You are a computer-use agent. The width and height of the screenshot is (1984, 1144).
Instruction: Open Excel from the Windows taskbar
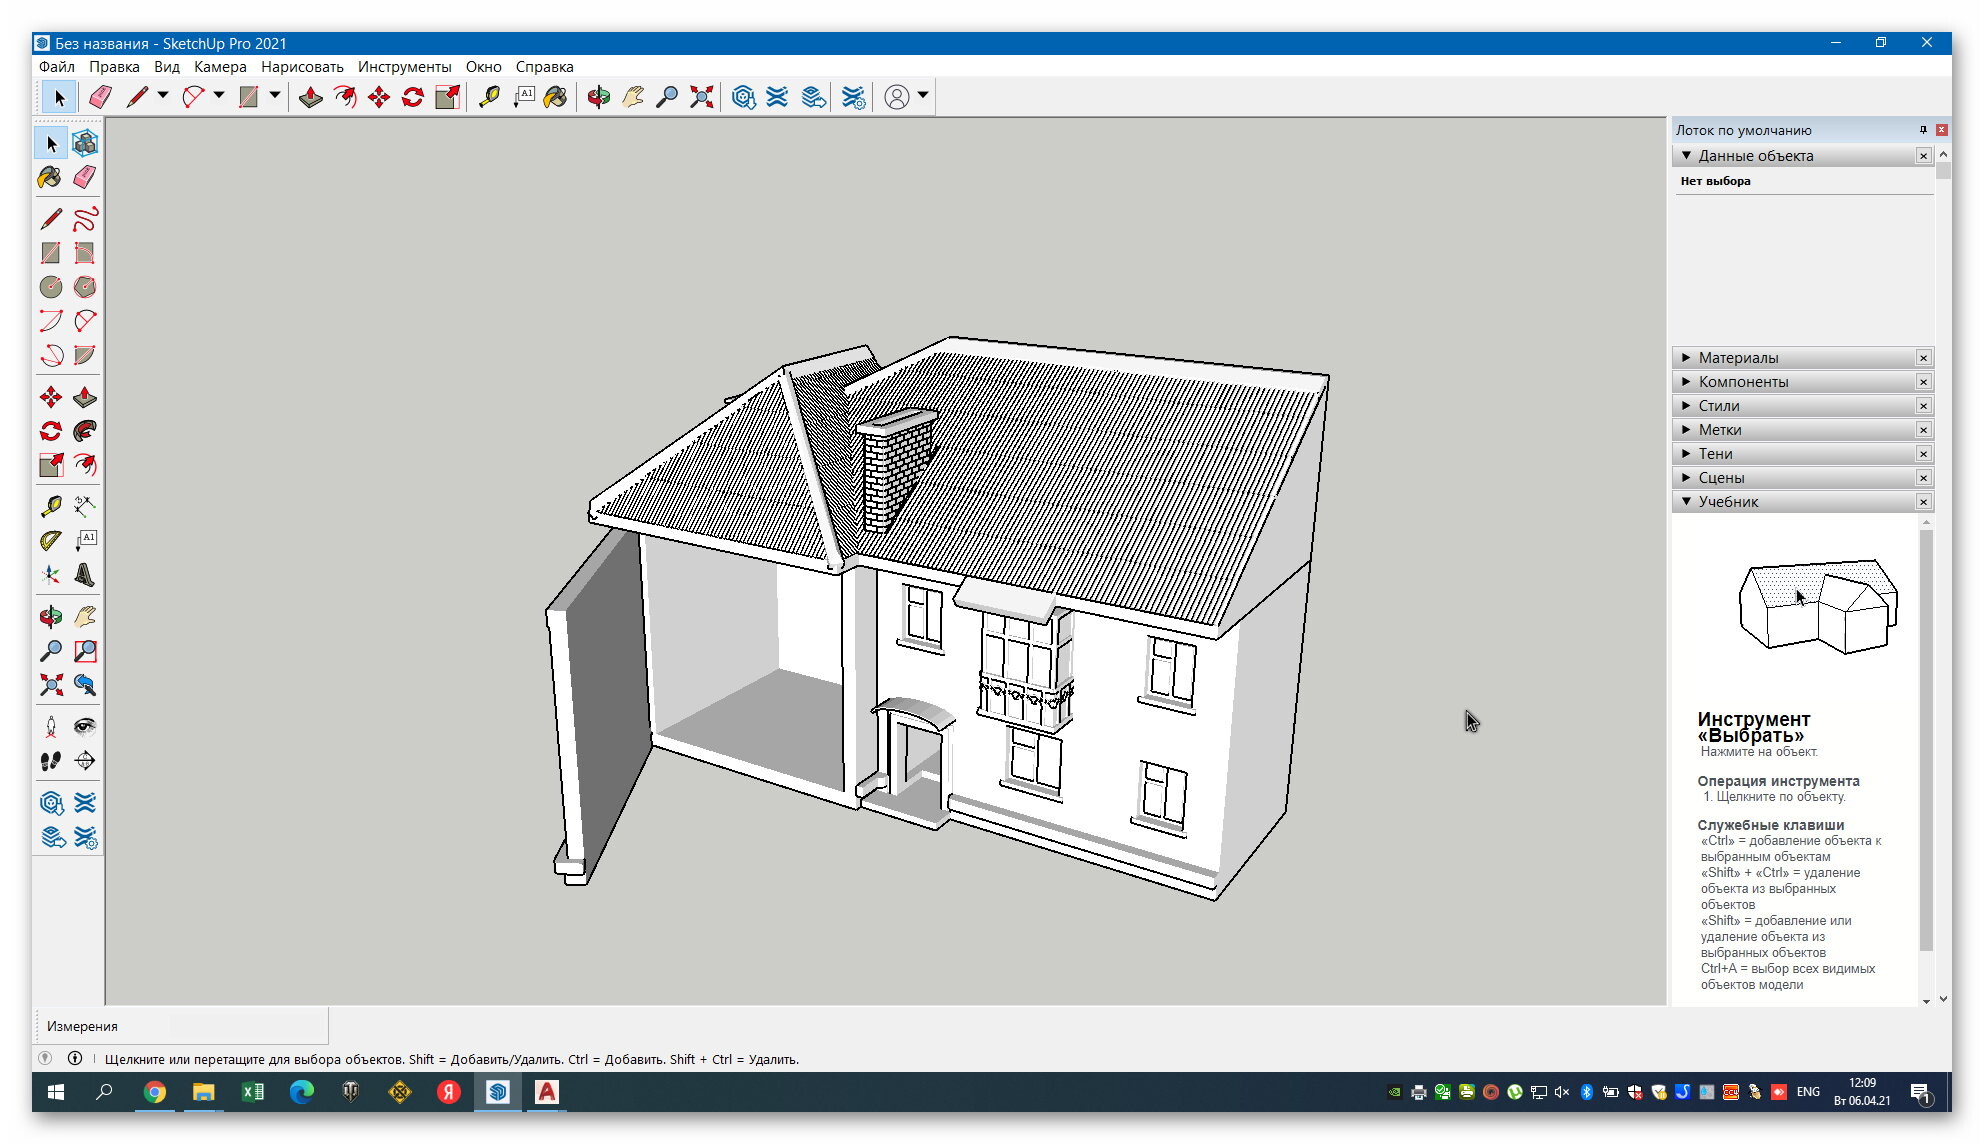point(253,1092)
